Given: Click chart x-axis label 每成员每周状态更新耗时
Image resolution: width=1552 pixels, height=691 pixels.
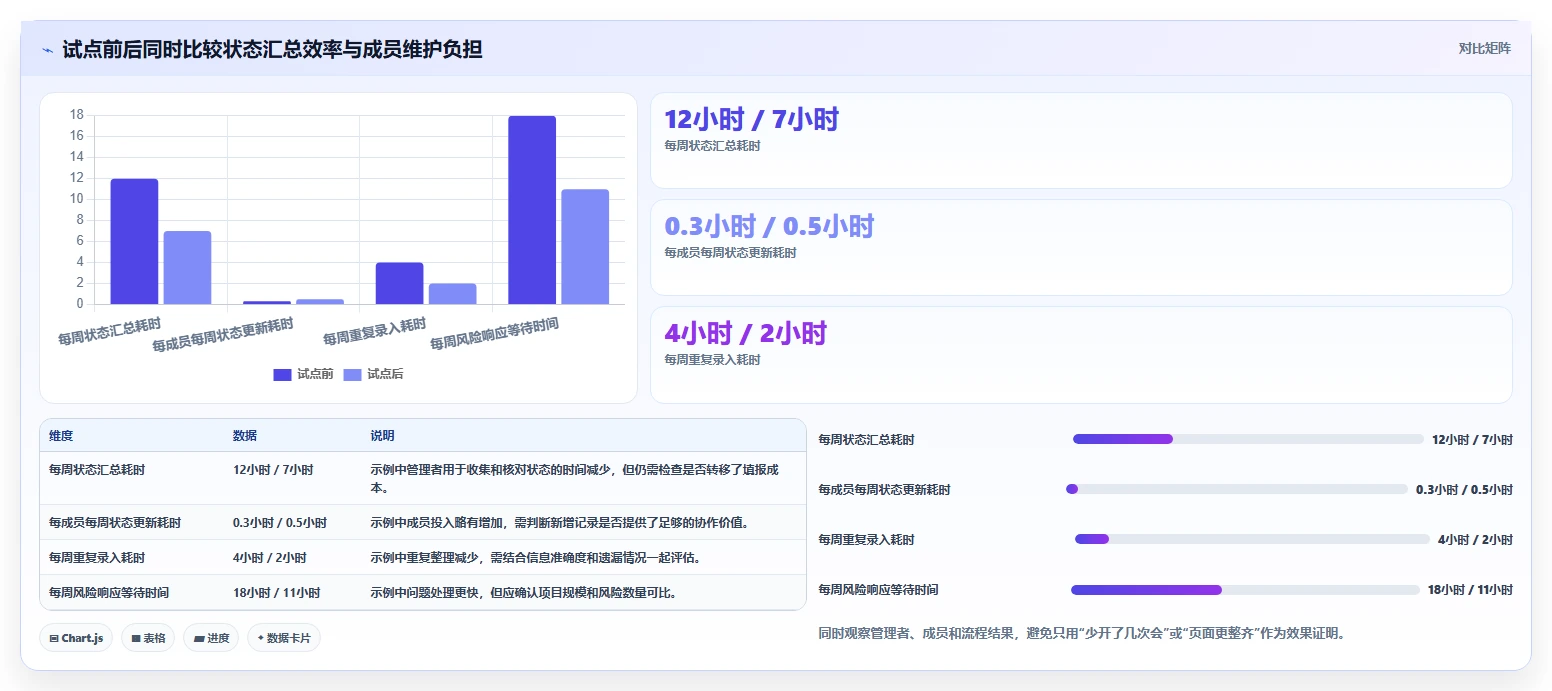Looking at the screenshot, I should [x=223, y=335].
